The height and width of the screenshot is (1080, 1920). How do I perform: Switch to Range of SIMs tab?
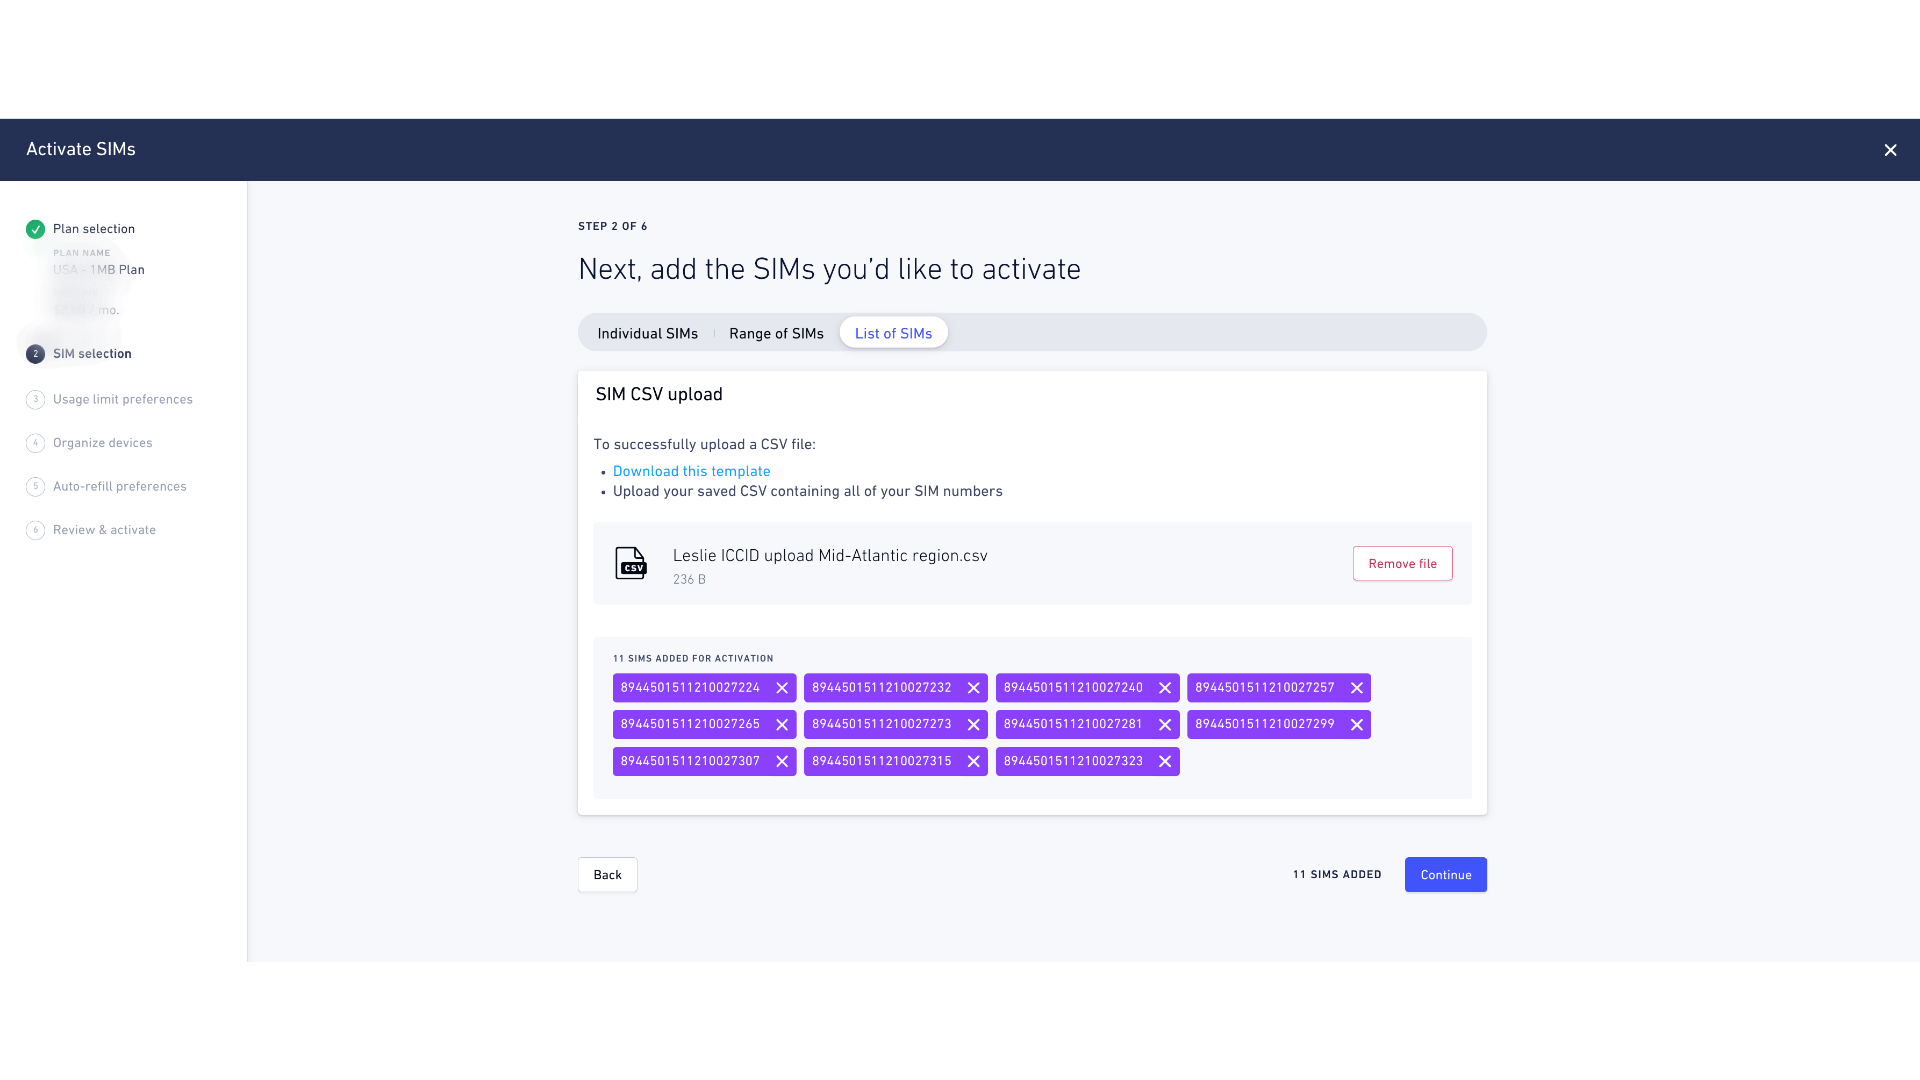(776, 333)
